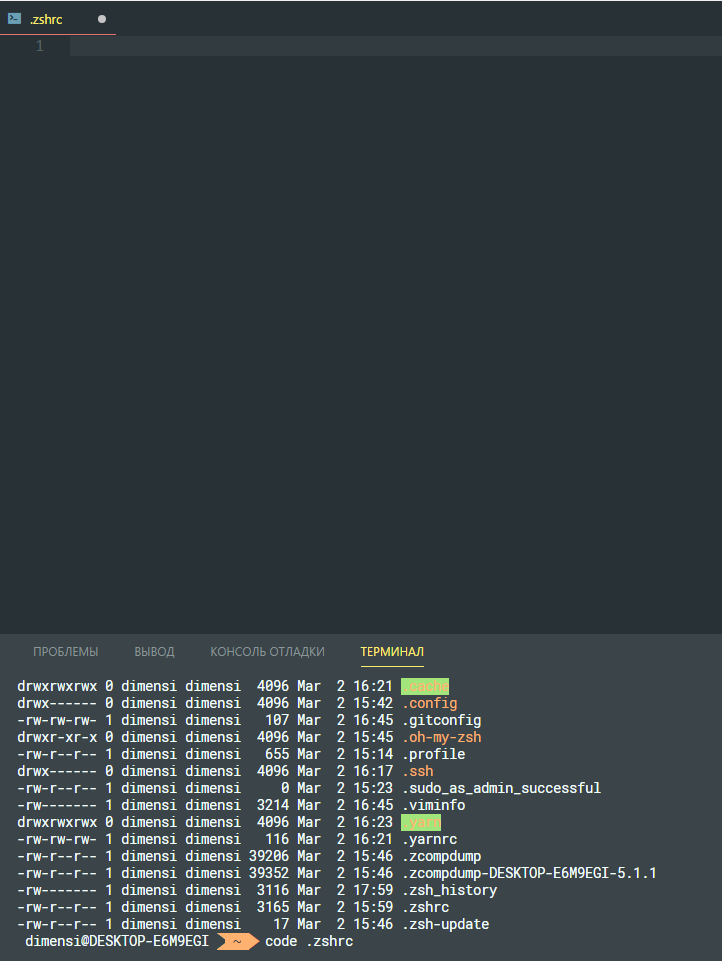Select the .zshrc editor tab

(45, 18)
